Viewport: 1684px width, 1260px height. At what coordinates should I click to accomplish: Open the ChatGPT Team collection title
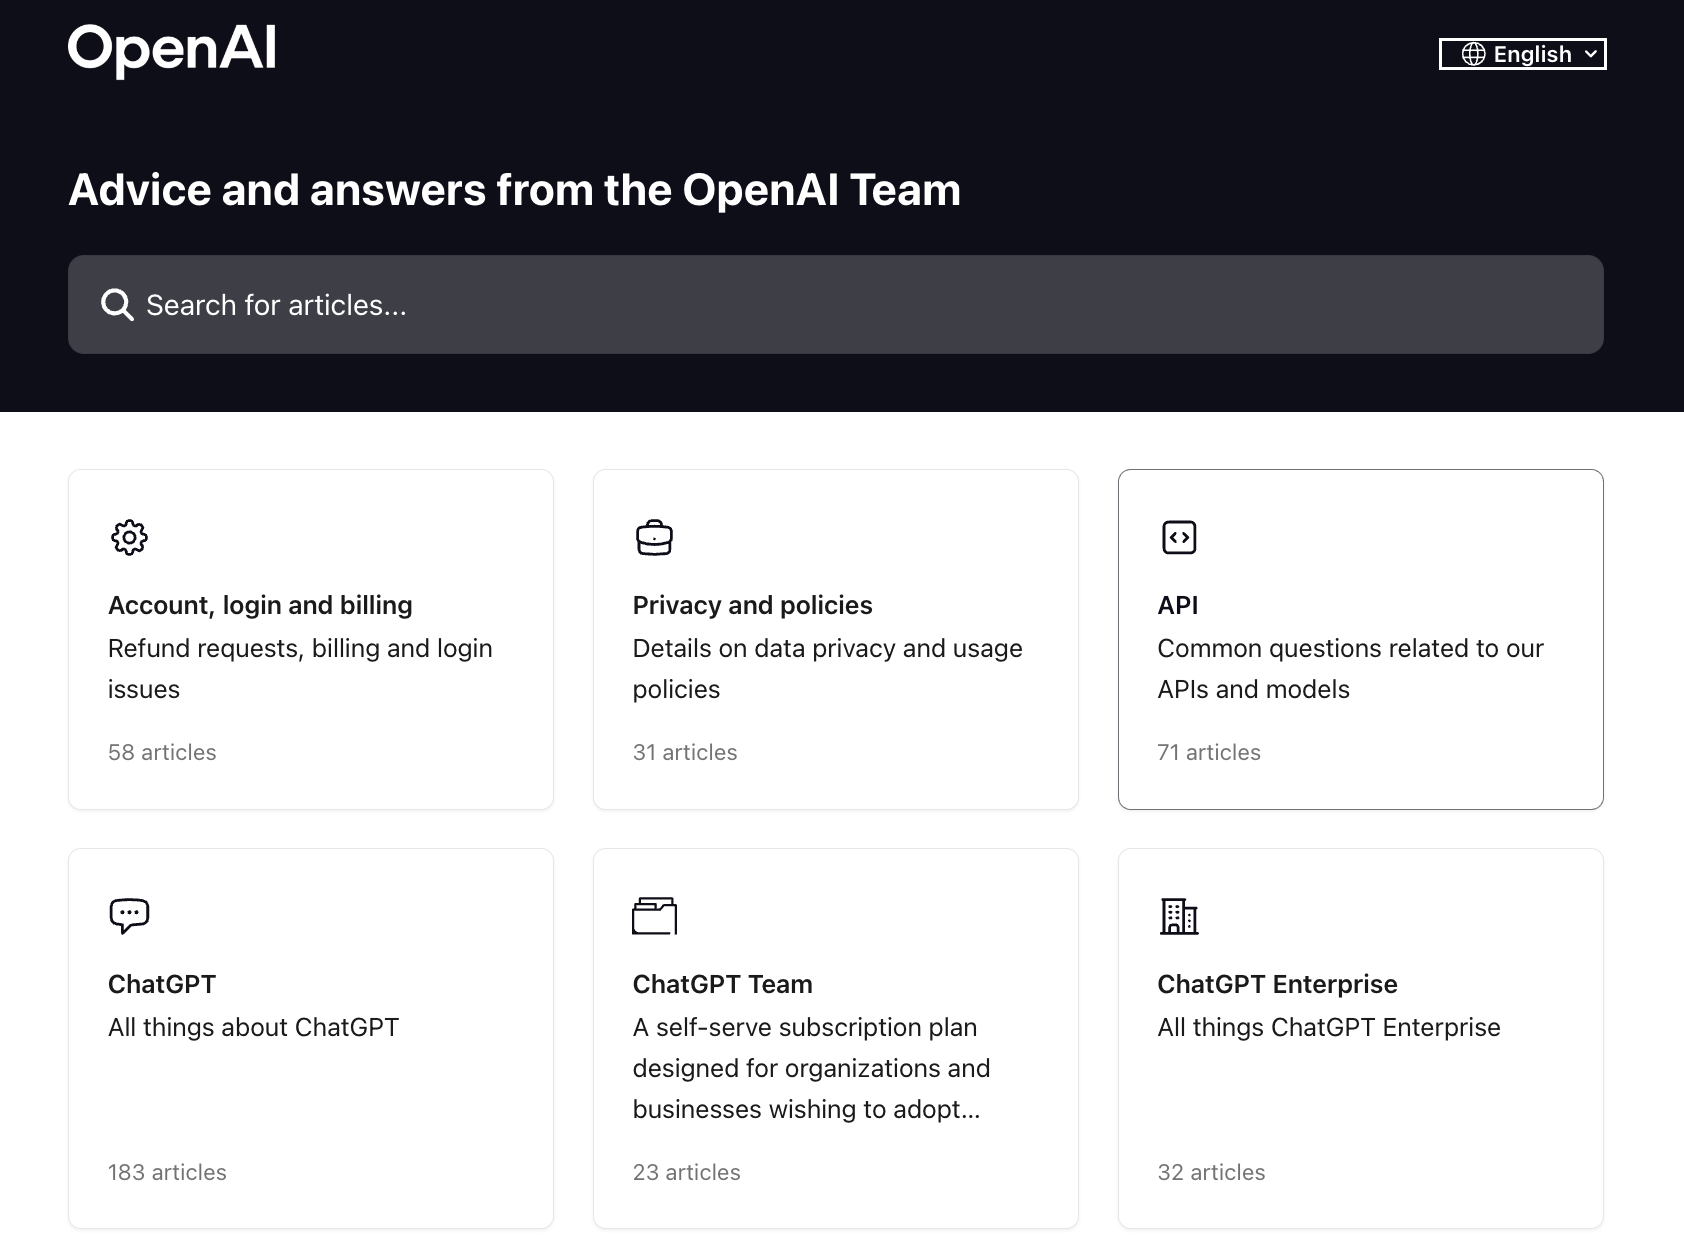click(722, 984)
